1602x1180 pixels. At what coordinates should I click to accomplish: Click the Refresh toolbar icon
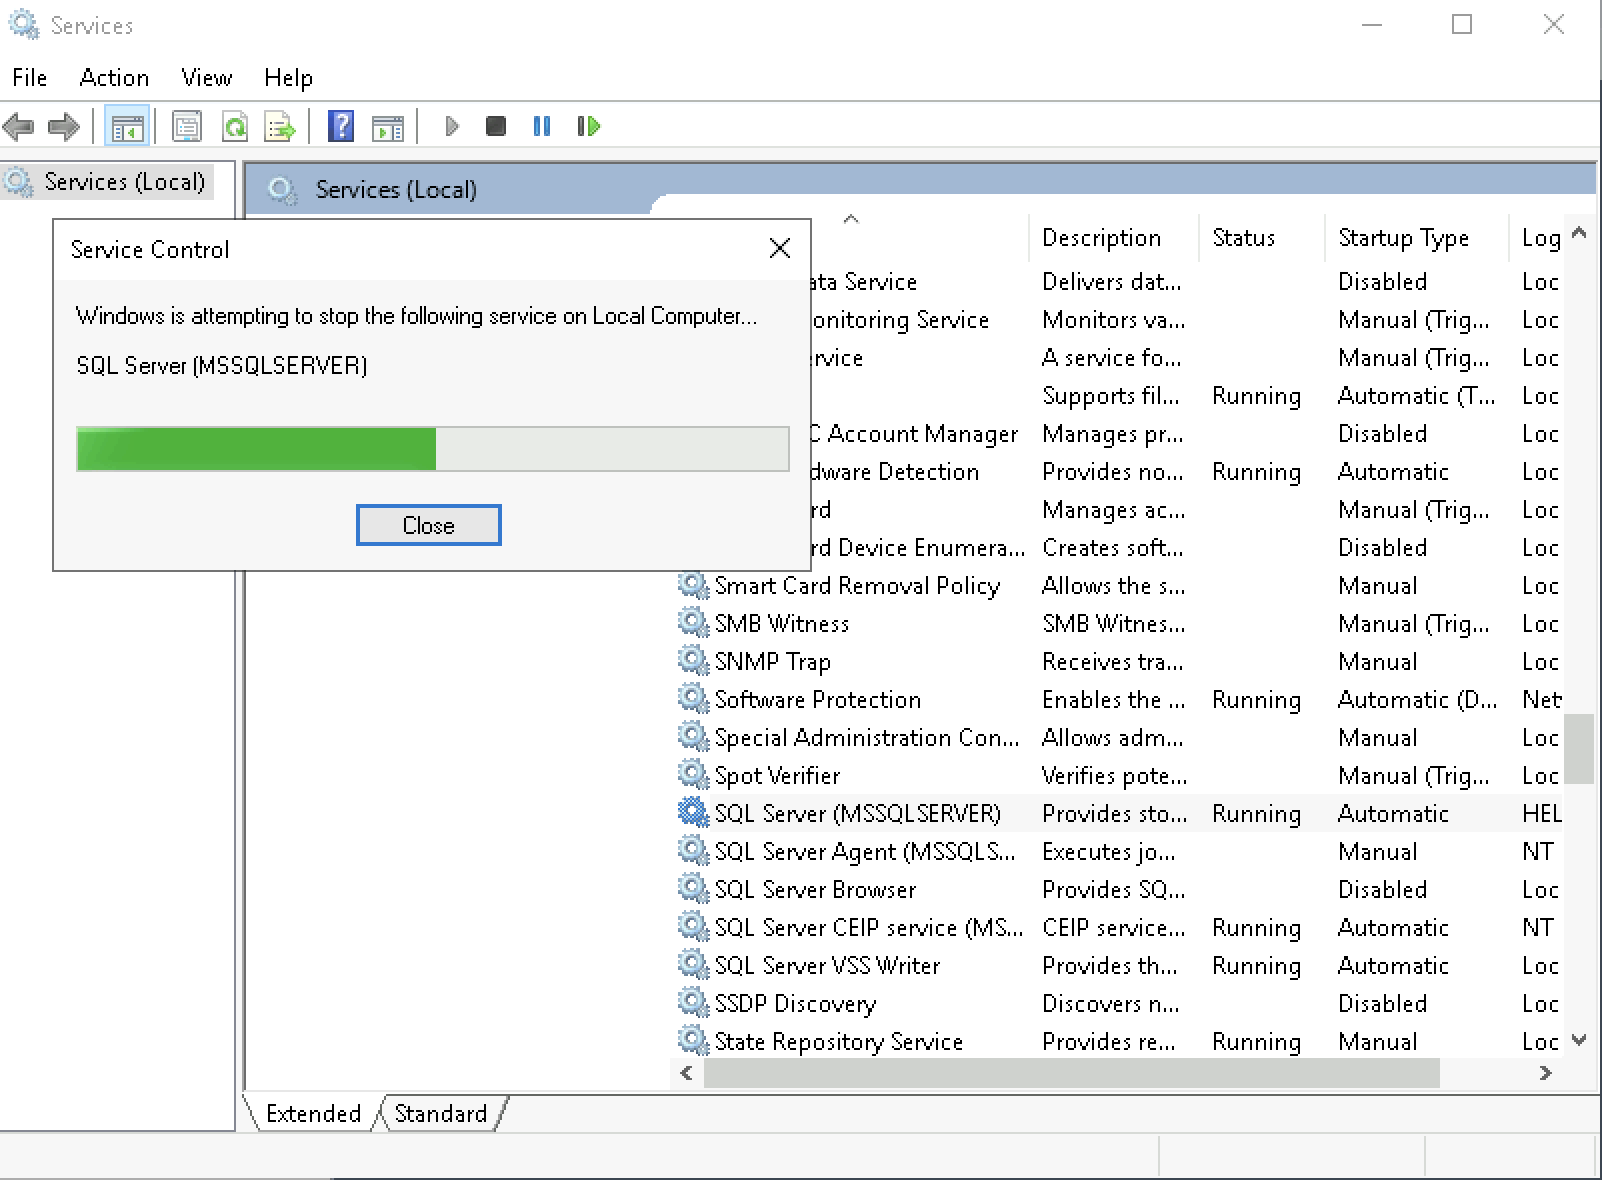(x=235, y=127)
